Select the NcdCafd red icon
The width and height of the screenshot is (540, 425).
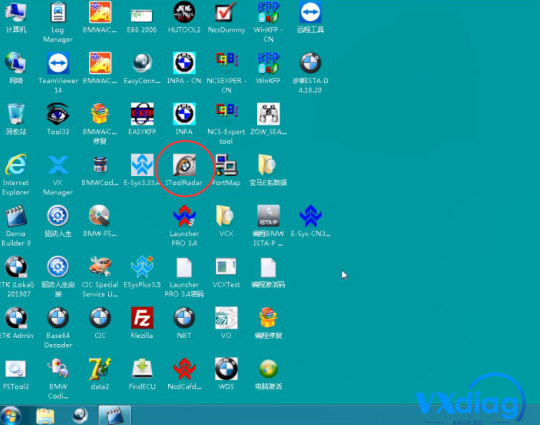(184, 369)
